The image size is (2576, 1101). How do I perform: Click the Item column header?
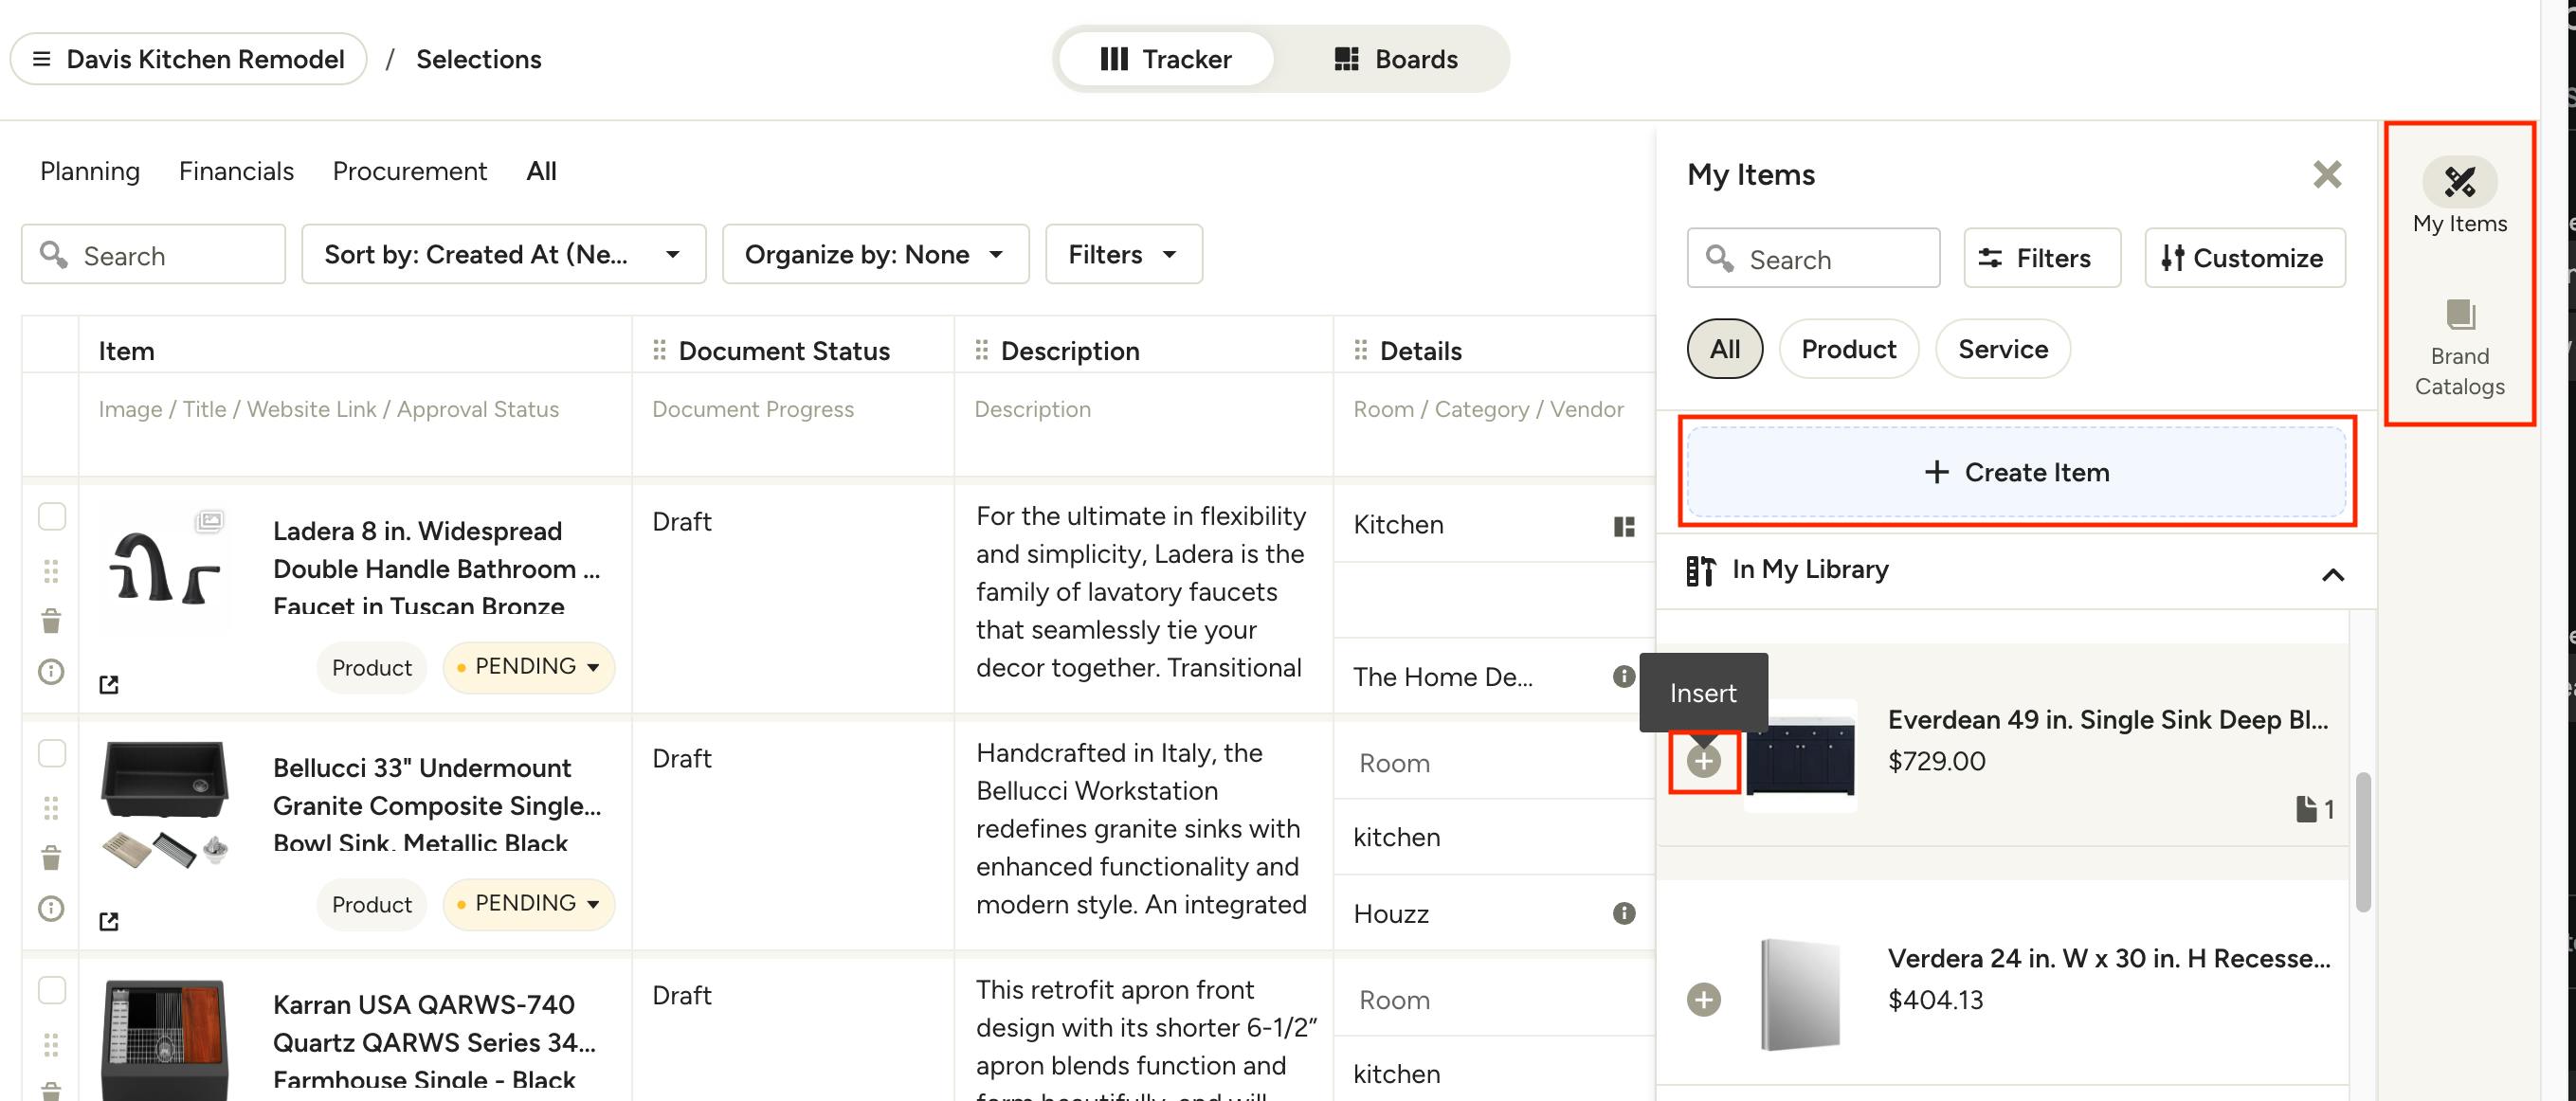tap(126, 351)
